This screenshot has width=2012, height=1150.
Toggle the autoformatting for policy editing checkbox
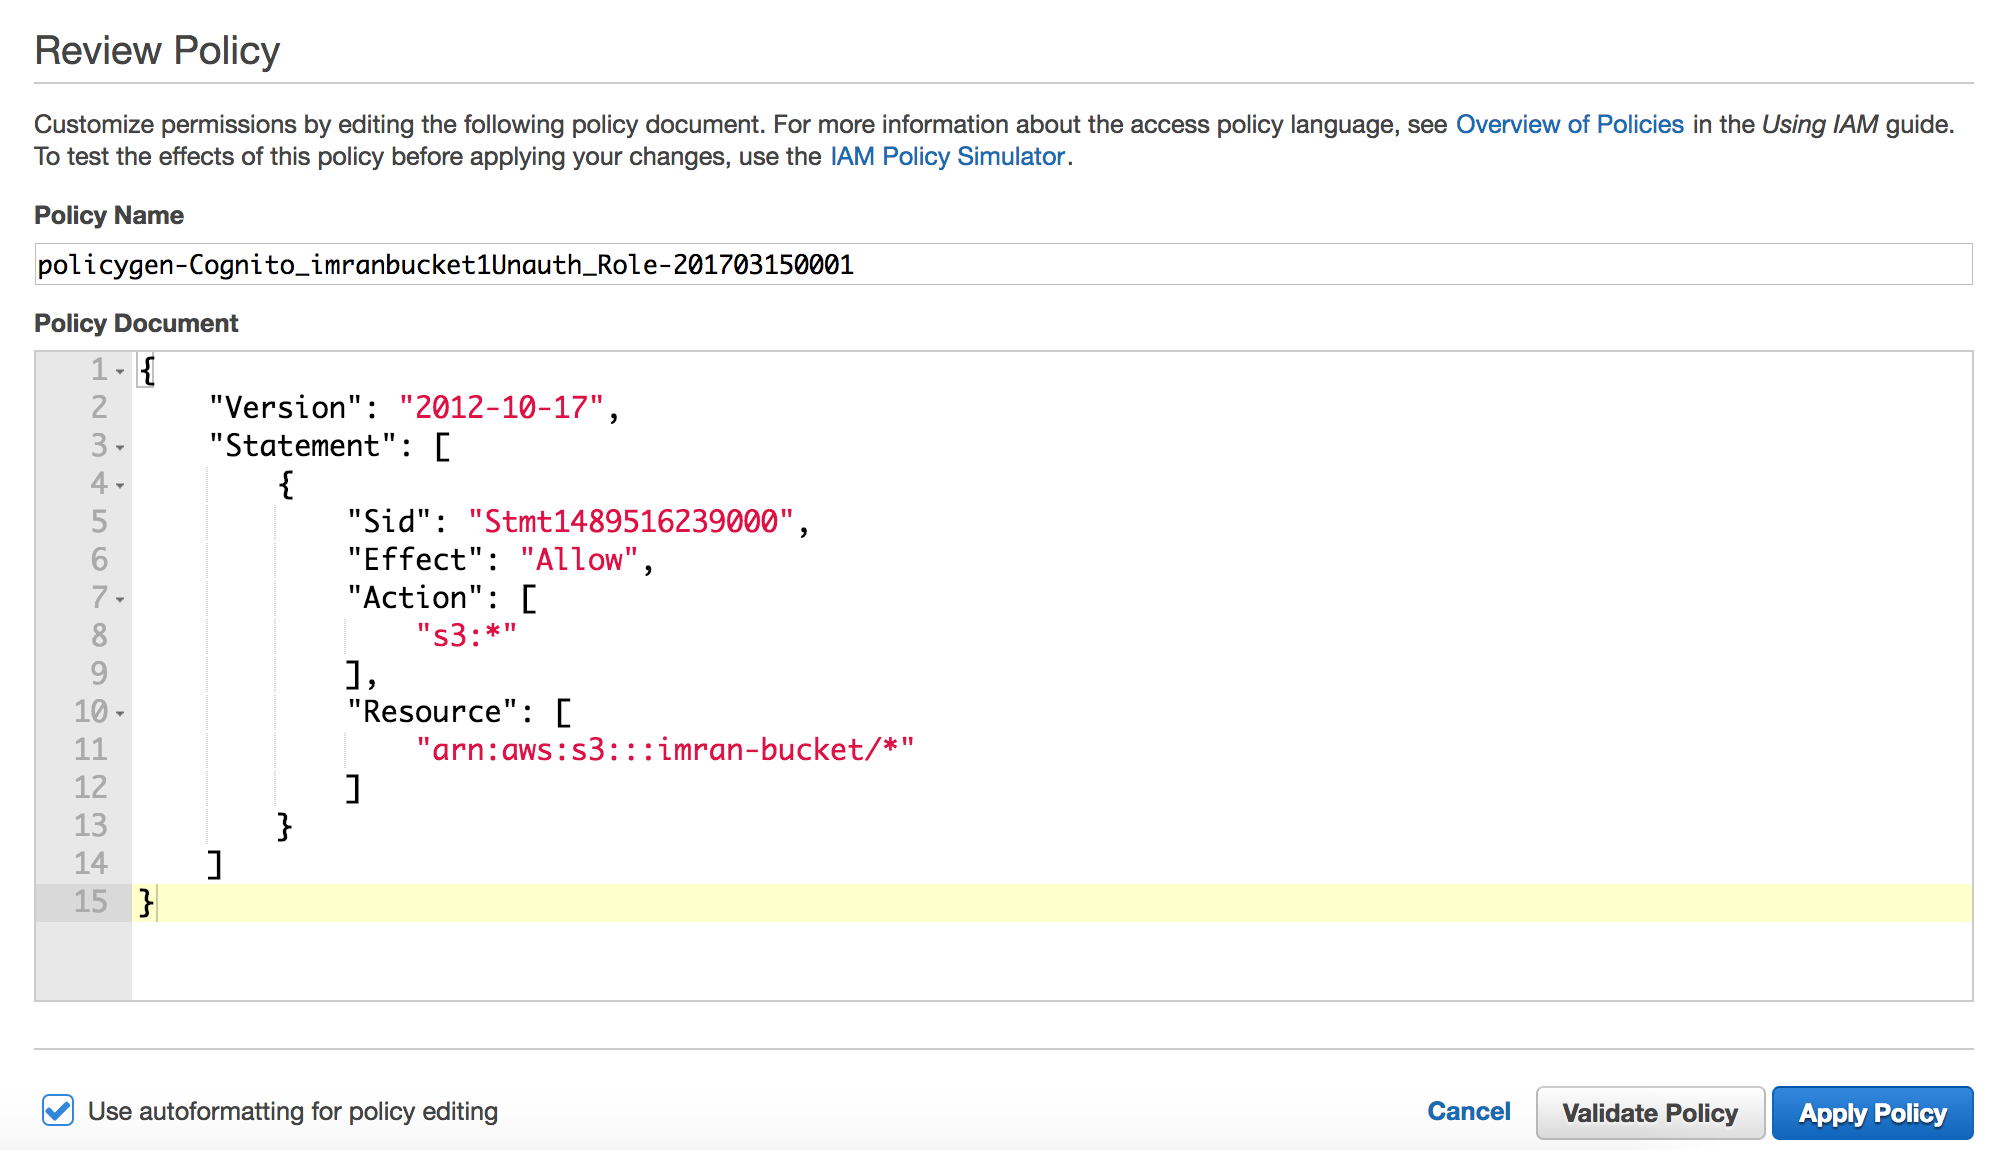click(58, 1110)
